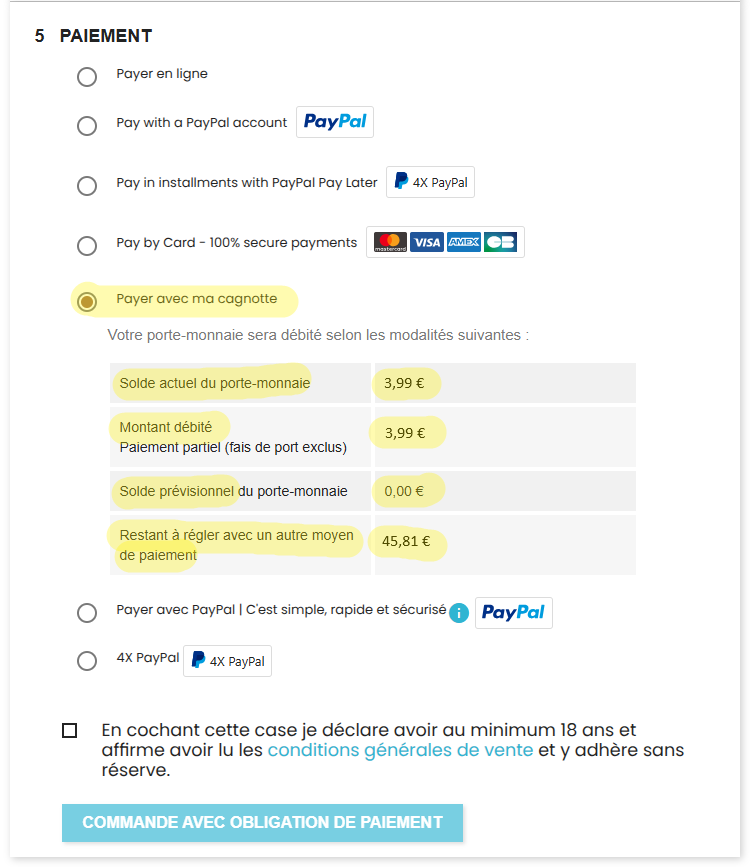
Task: Click the AMEX card logo
Action: [463, 243]
